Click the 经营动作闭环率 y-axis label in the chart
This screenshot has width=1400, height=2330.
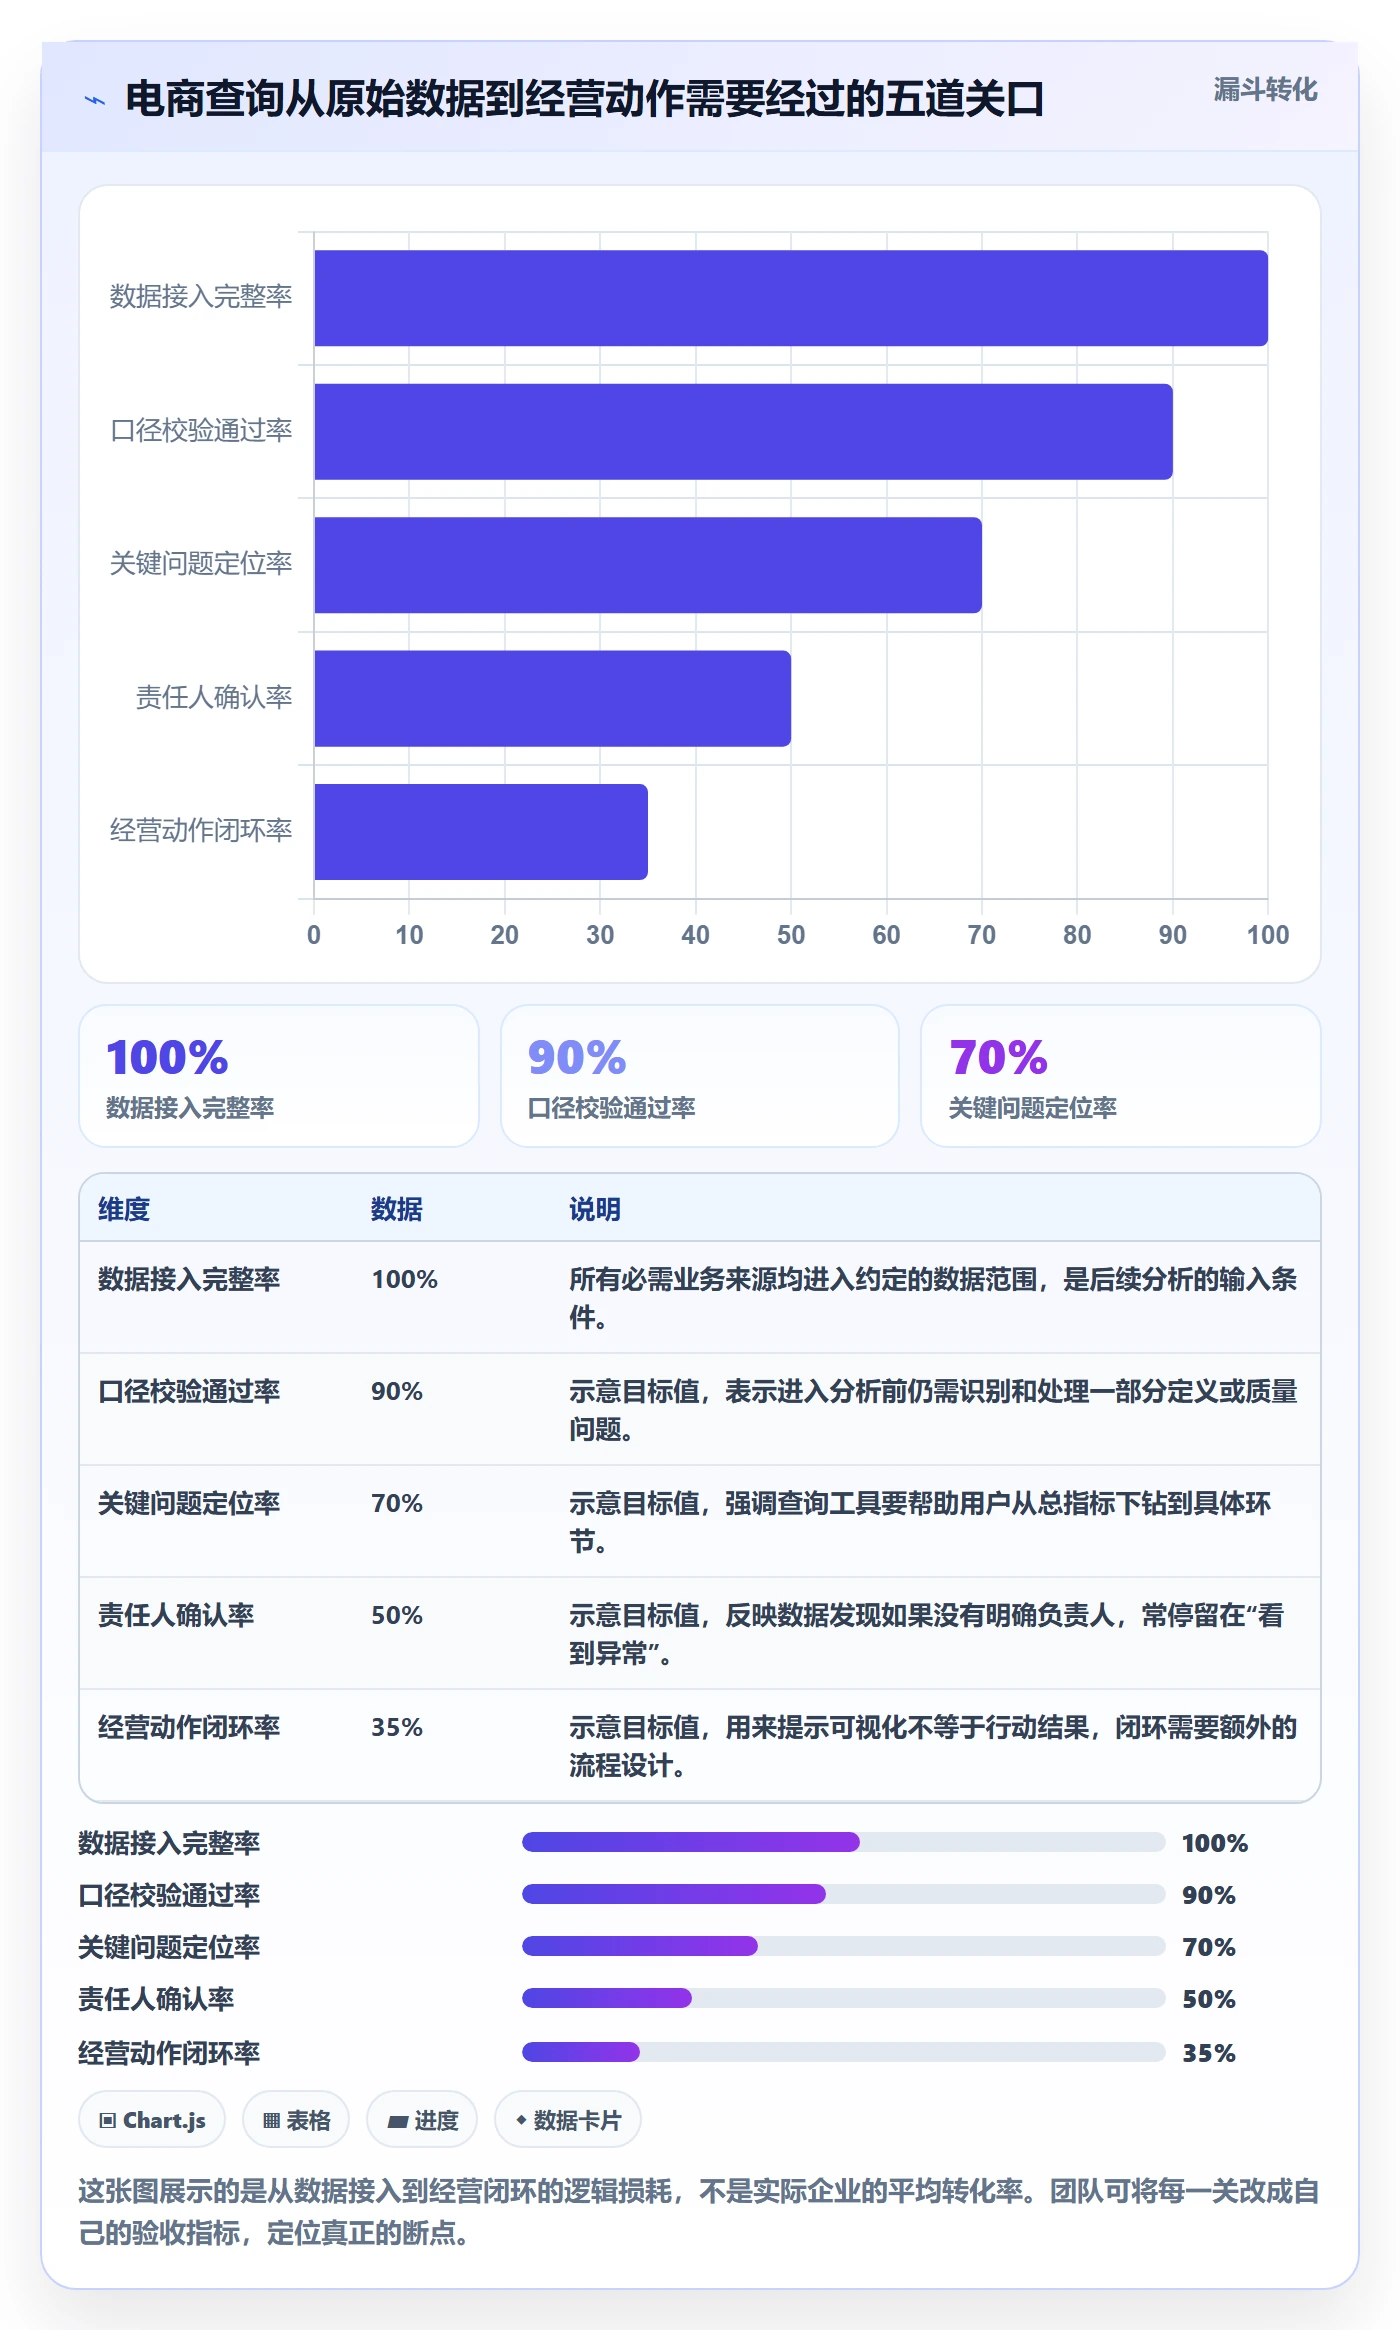coord(201,830)
